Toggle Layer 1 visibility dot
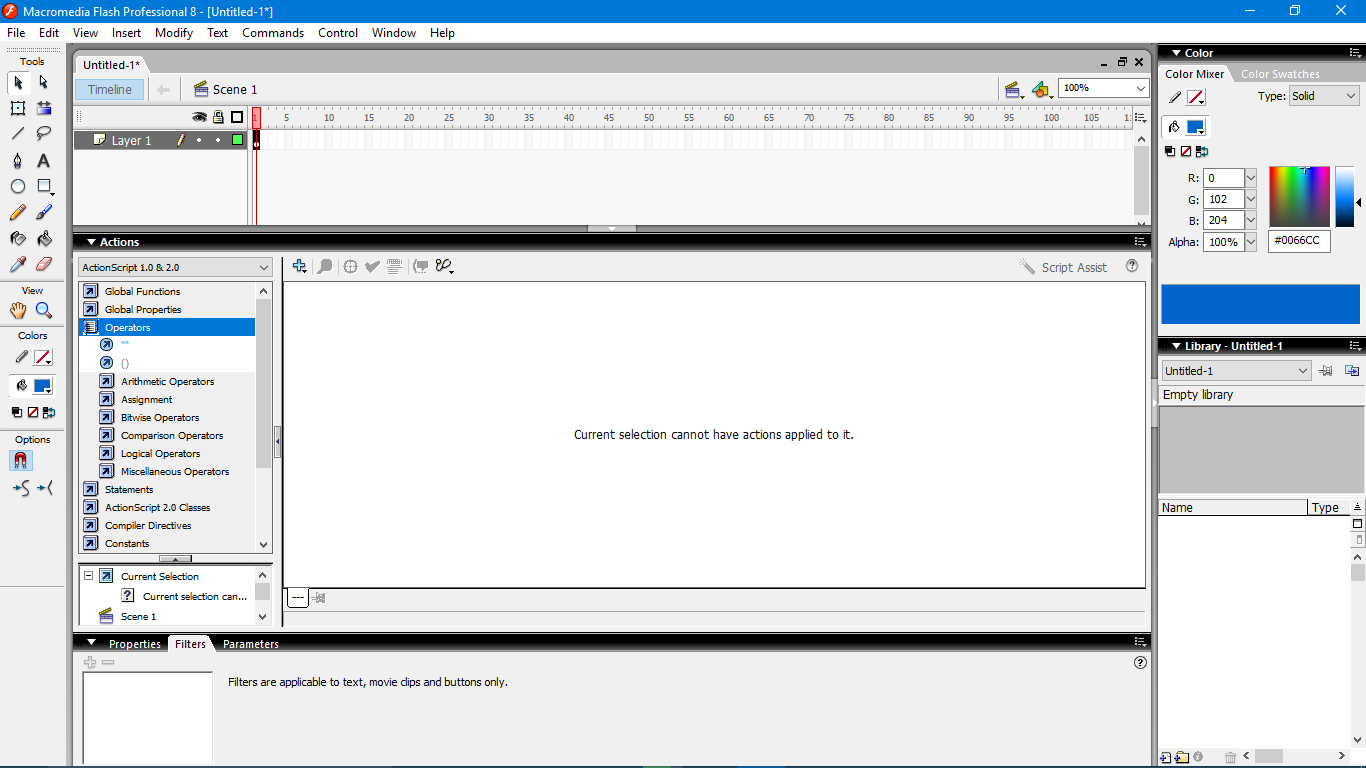1366x768 pixels. 199,140
